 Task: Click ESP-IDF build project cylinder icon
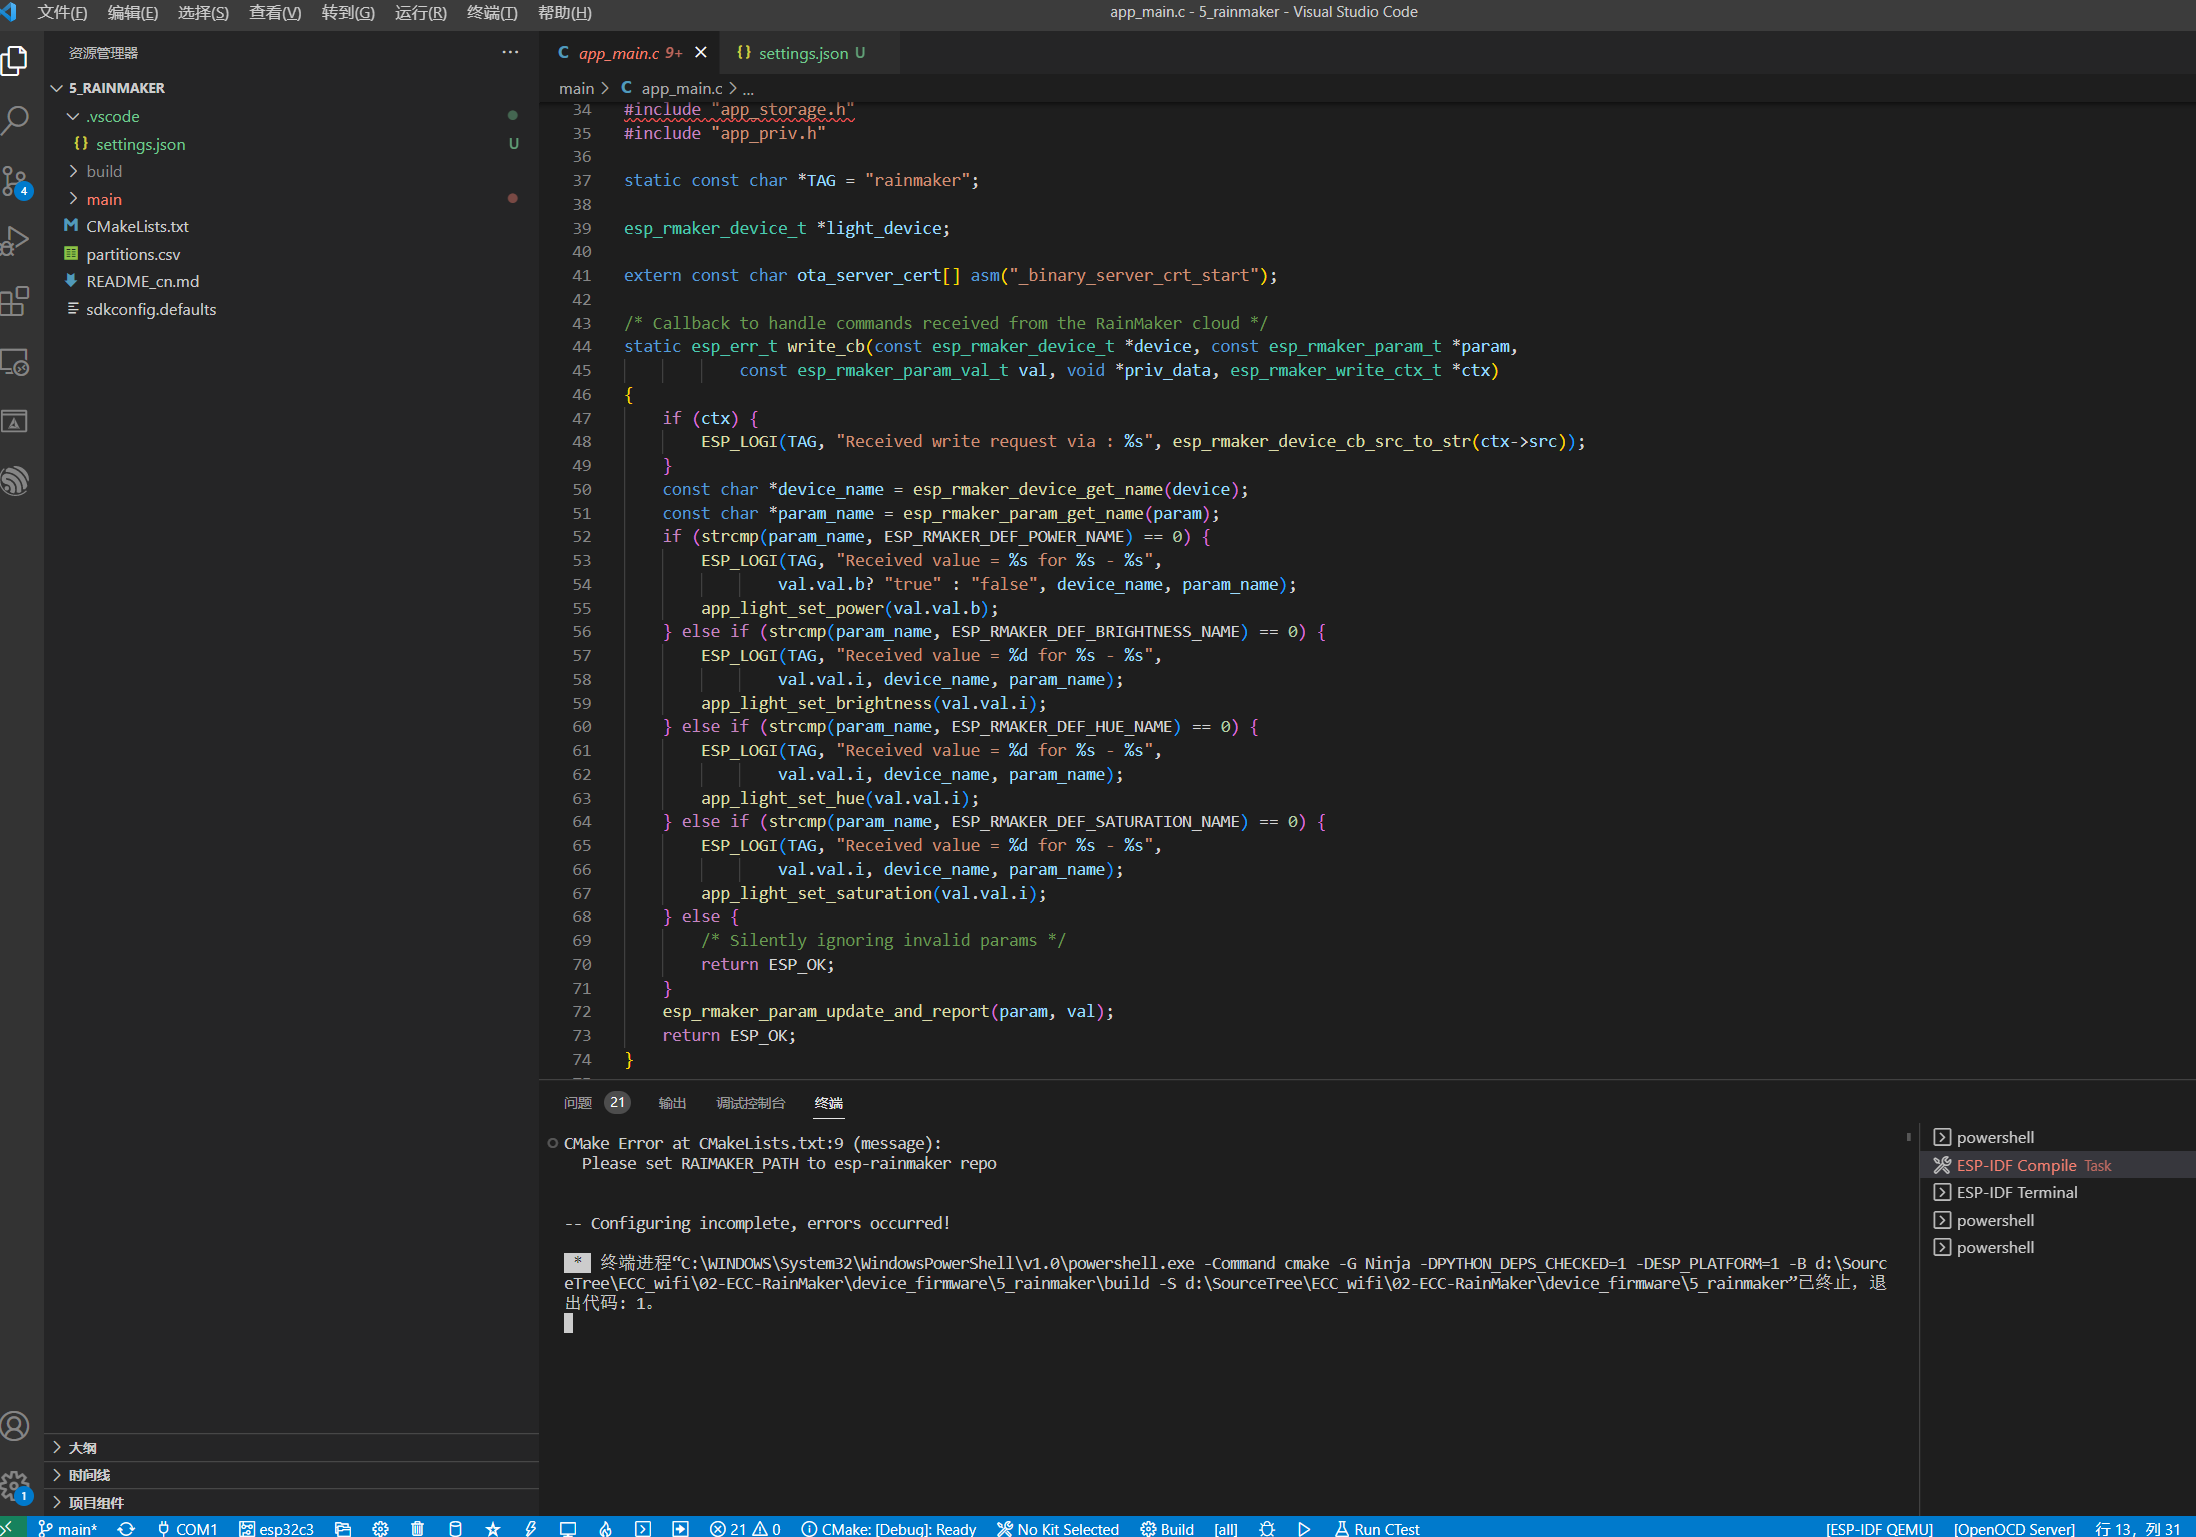(455, 1528)
